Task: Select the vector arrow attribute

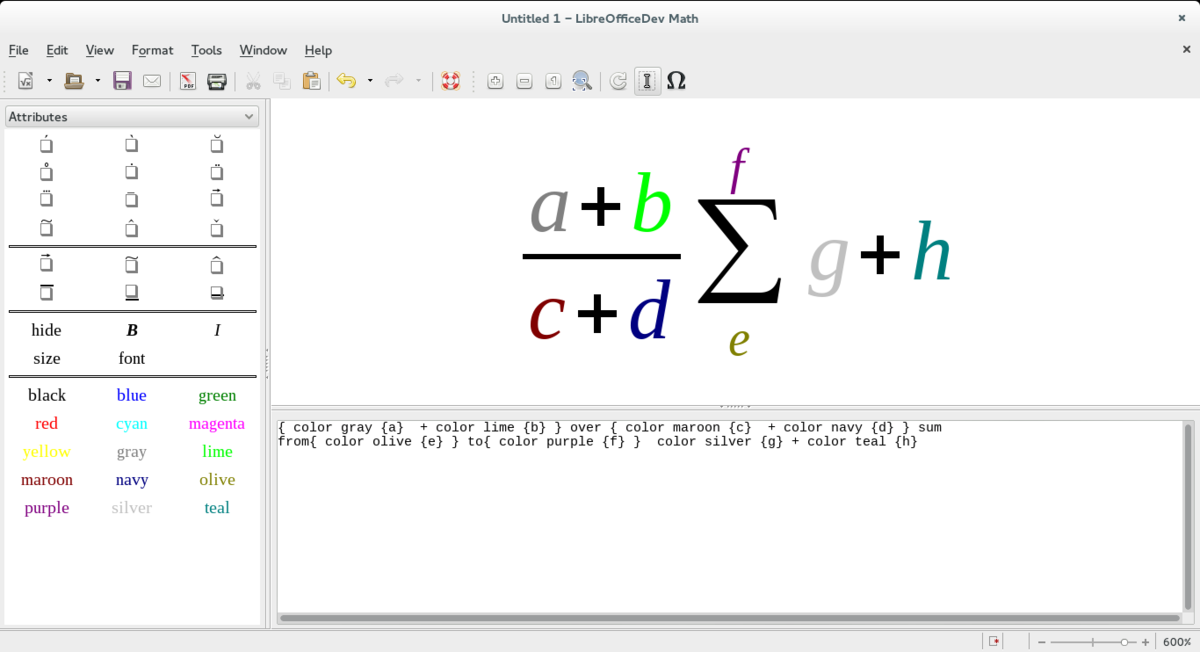Action: point(216,200)
